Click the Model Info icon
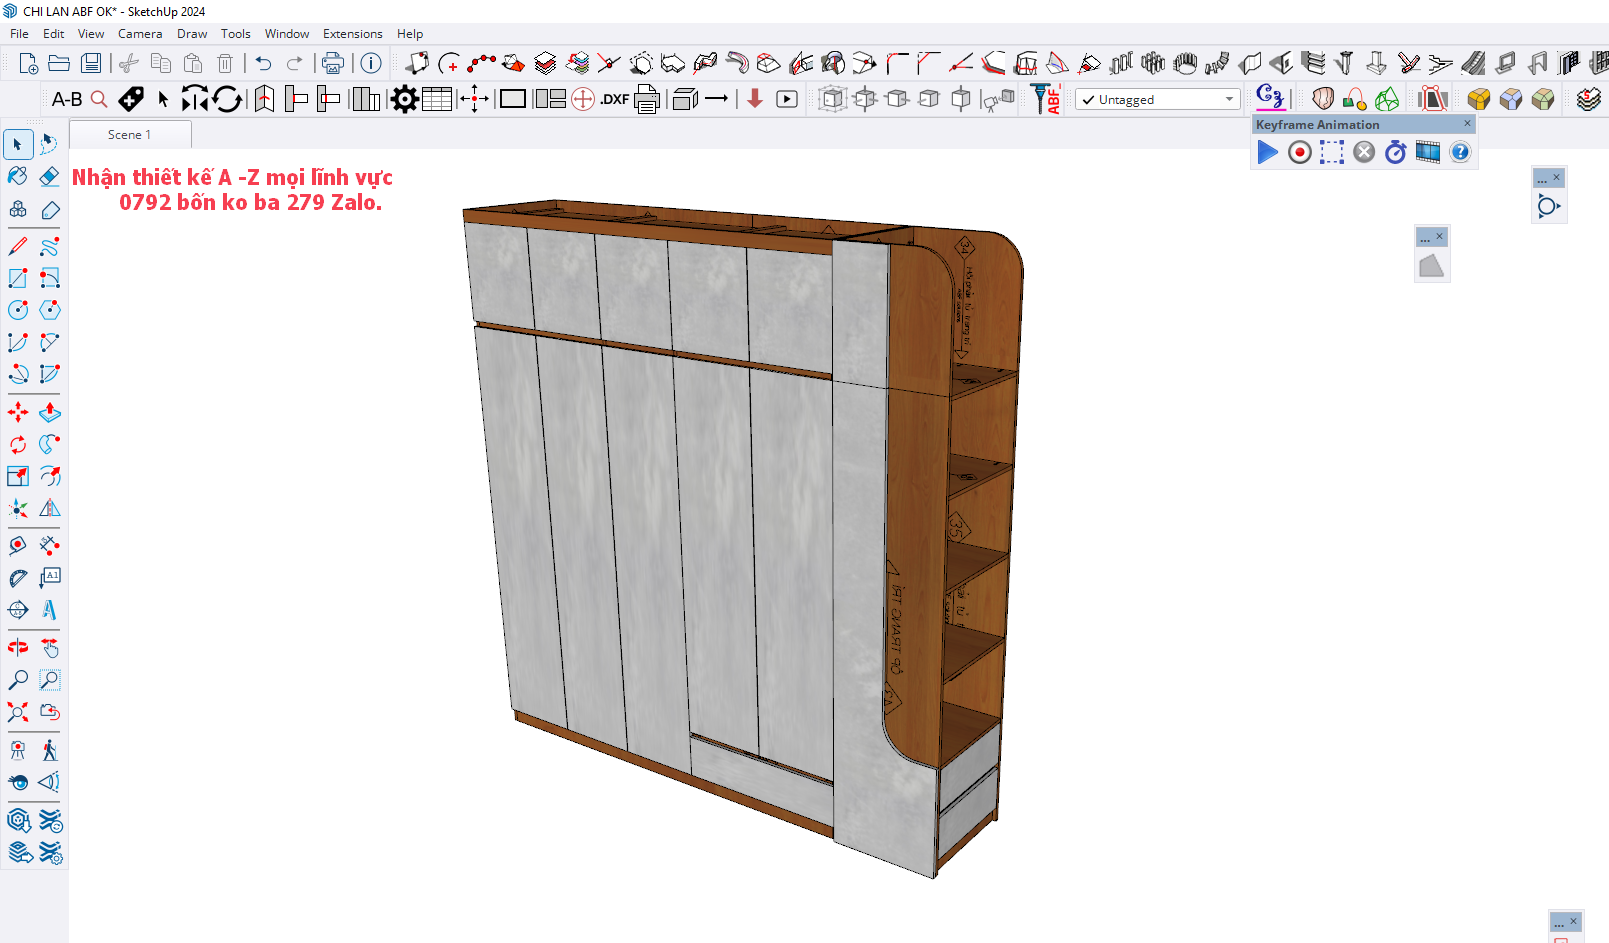Screen dimensions: 1609x943 pos(371,64)
